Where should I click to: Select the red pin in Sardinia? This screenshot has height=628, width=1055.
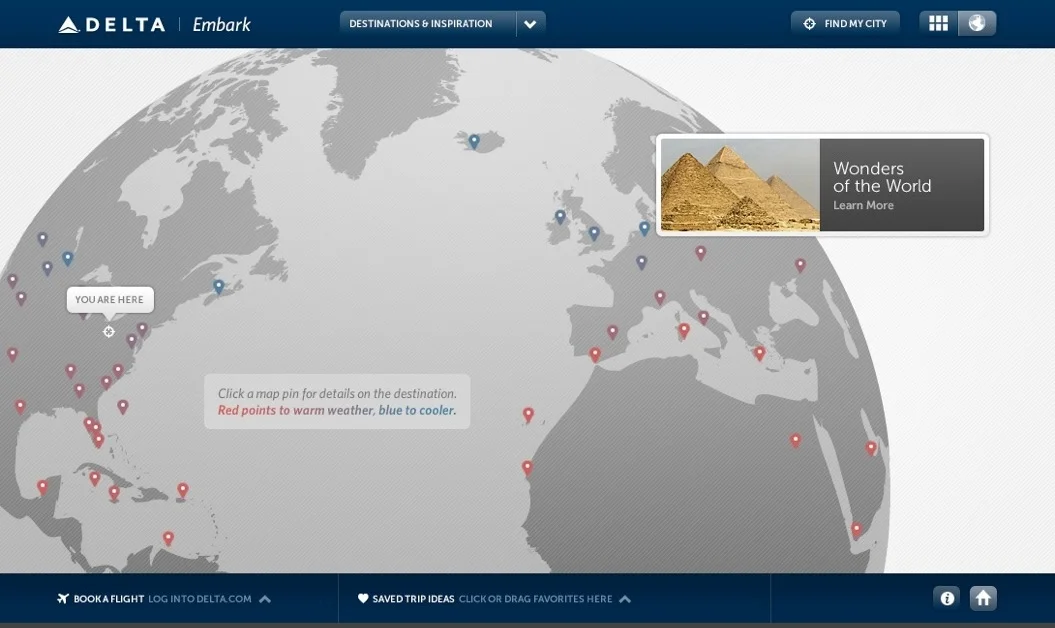point(684,331)
